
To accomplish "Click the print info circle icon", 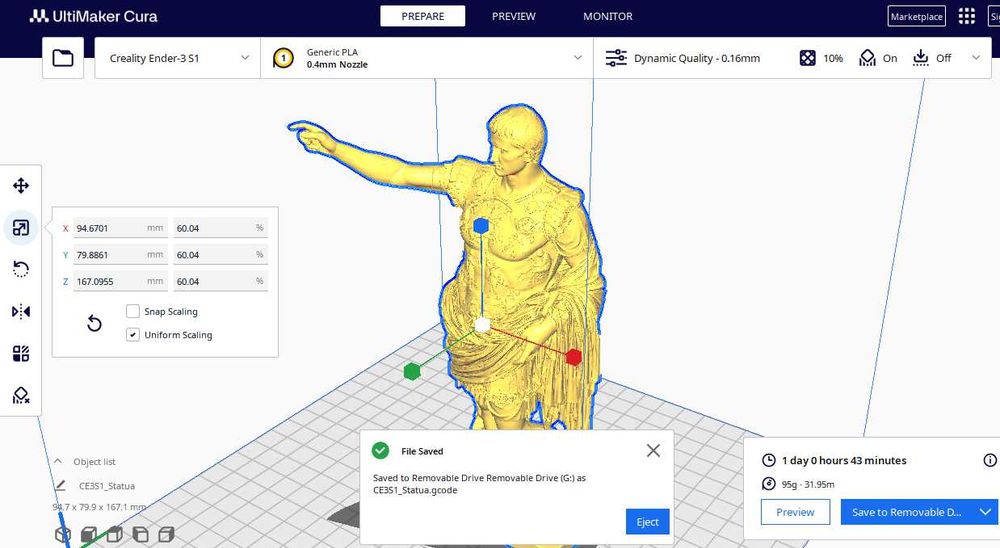I will coord(990,460).
